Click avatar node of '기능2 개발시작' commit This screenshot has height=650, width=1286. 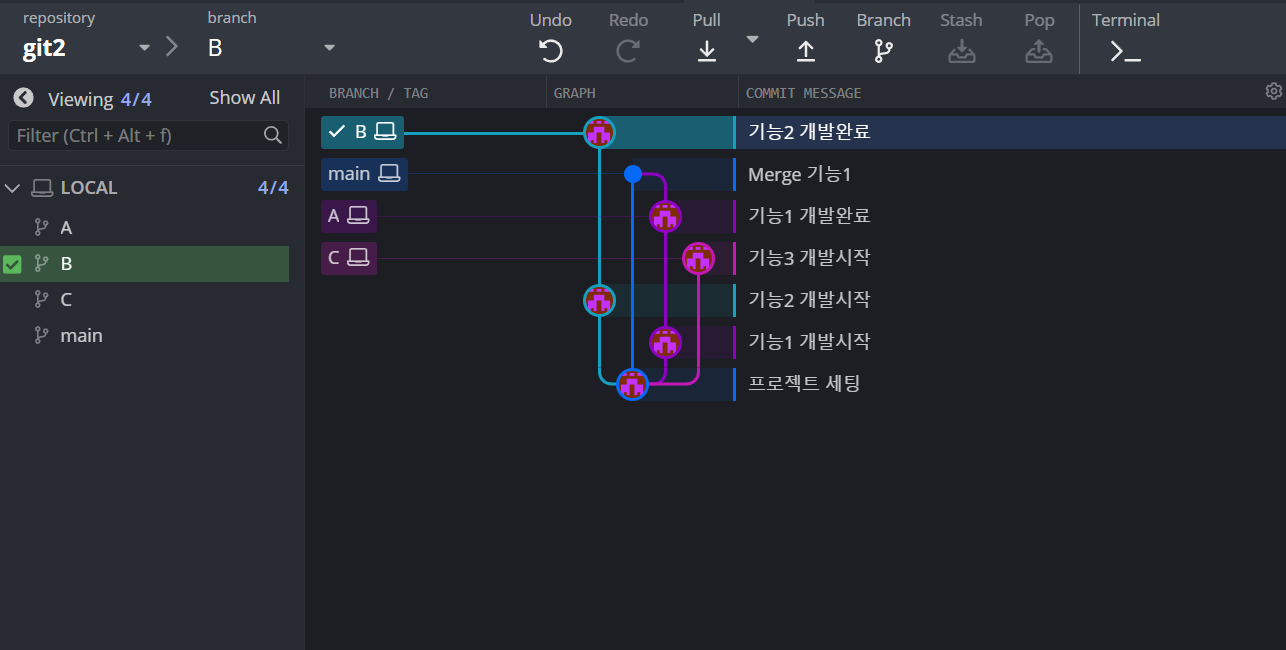pos(599,300)
